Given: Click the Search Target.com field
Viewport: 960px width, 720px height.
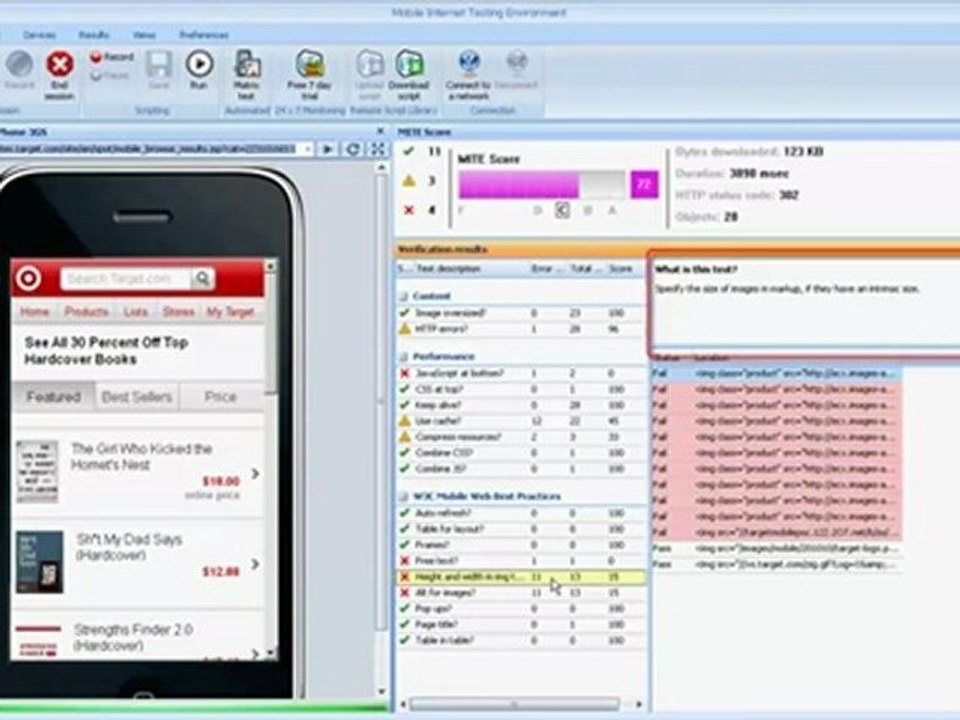Looking at the screenshot, I should (x=126, y=279).
